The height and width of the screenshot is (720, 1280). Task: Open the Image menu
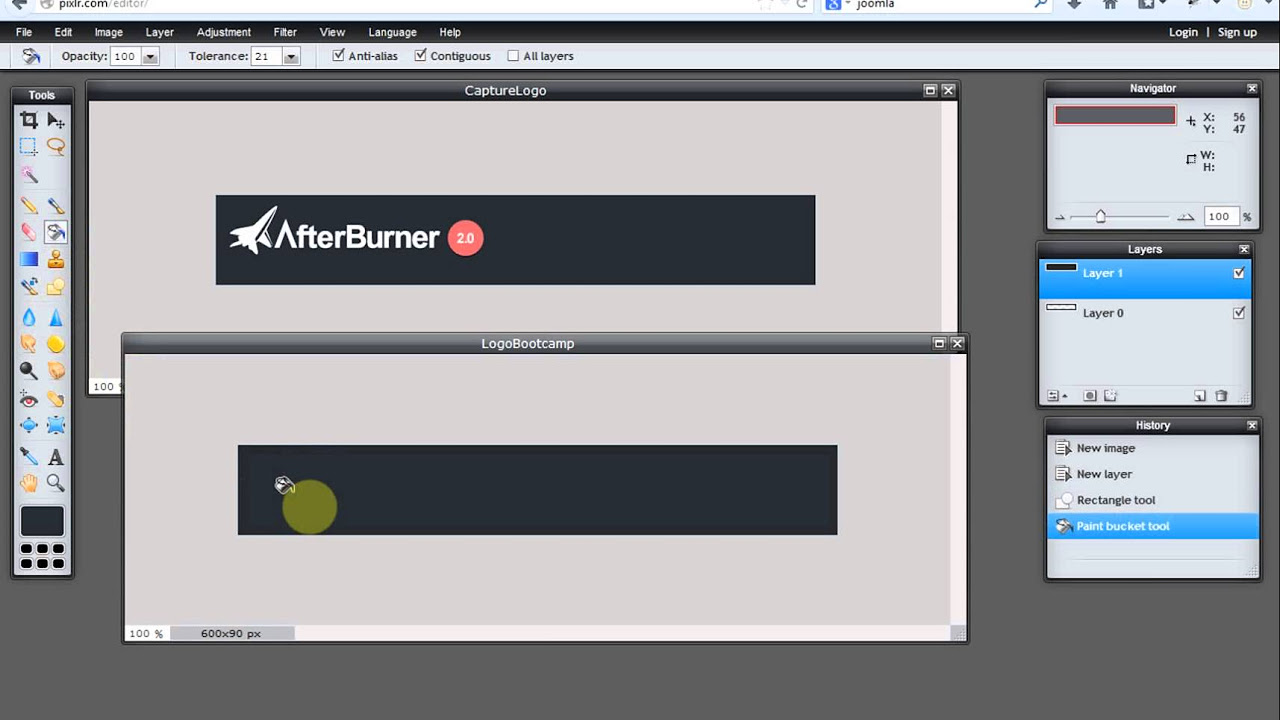108,32
